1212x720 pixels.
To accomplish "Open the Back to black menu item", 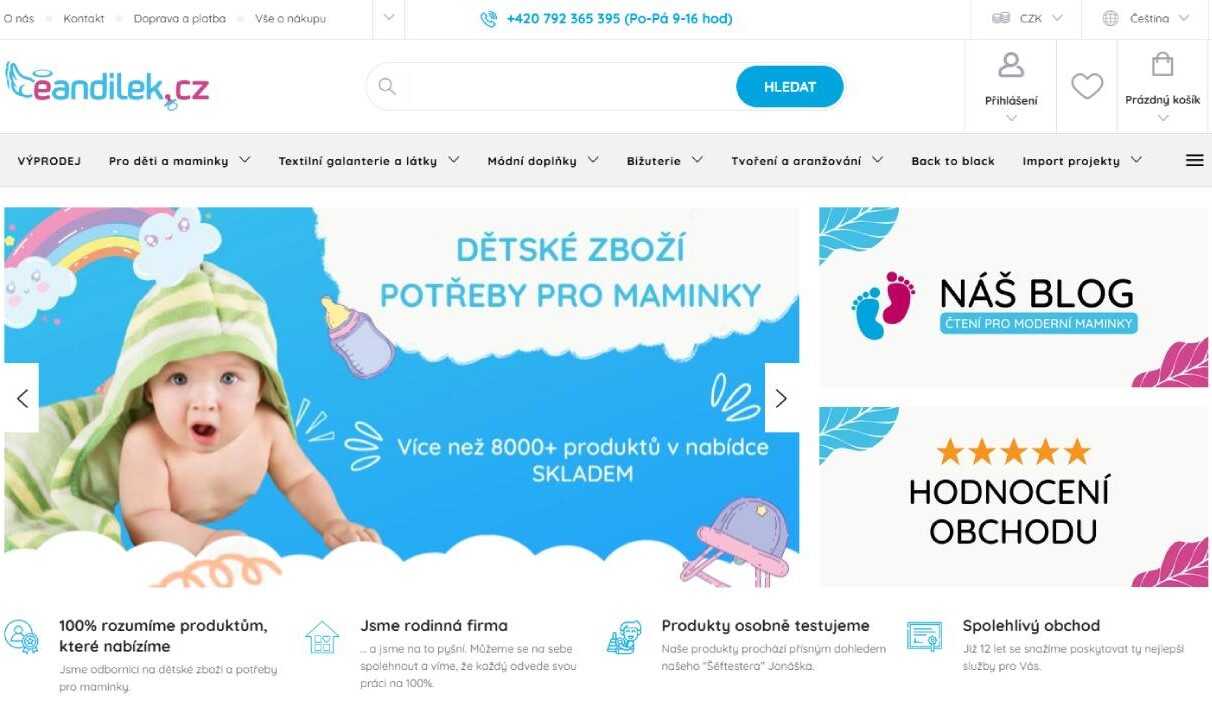I will (x=953, y=160).
